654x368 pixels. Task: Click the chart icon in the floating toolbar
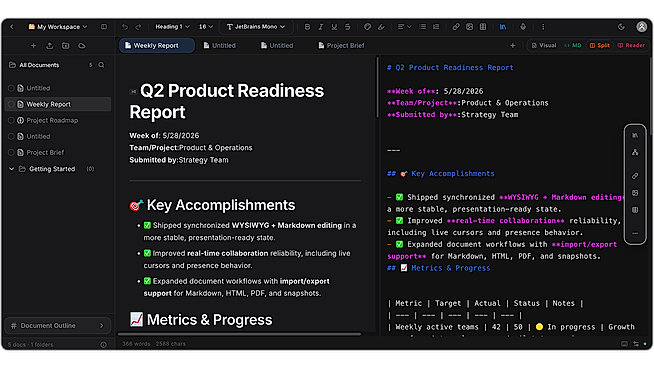coord(635,136)
